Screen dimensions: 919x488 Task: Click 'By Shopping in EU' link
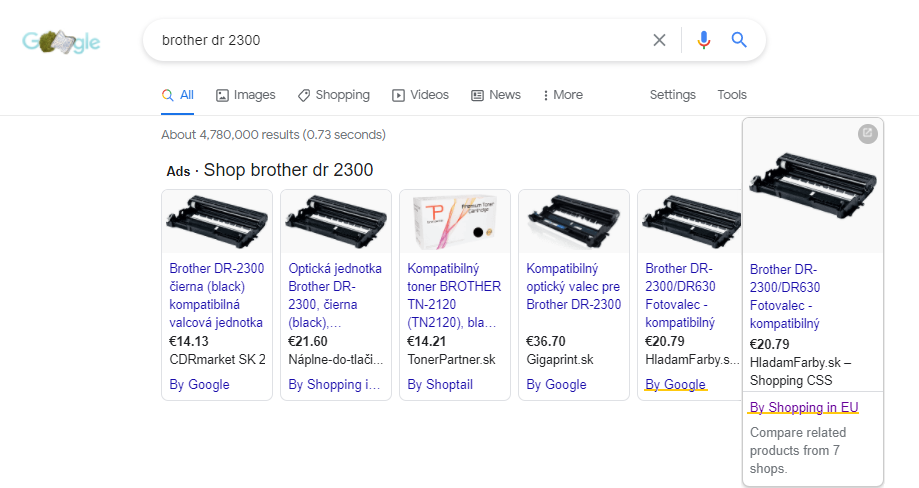(x=803, y=407)
